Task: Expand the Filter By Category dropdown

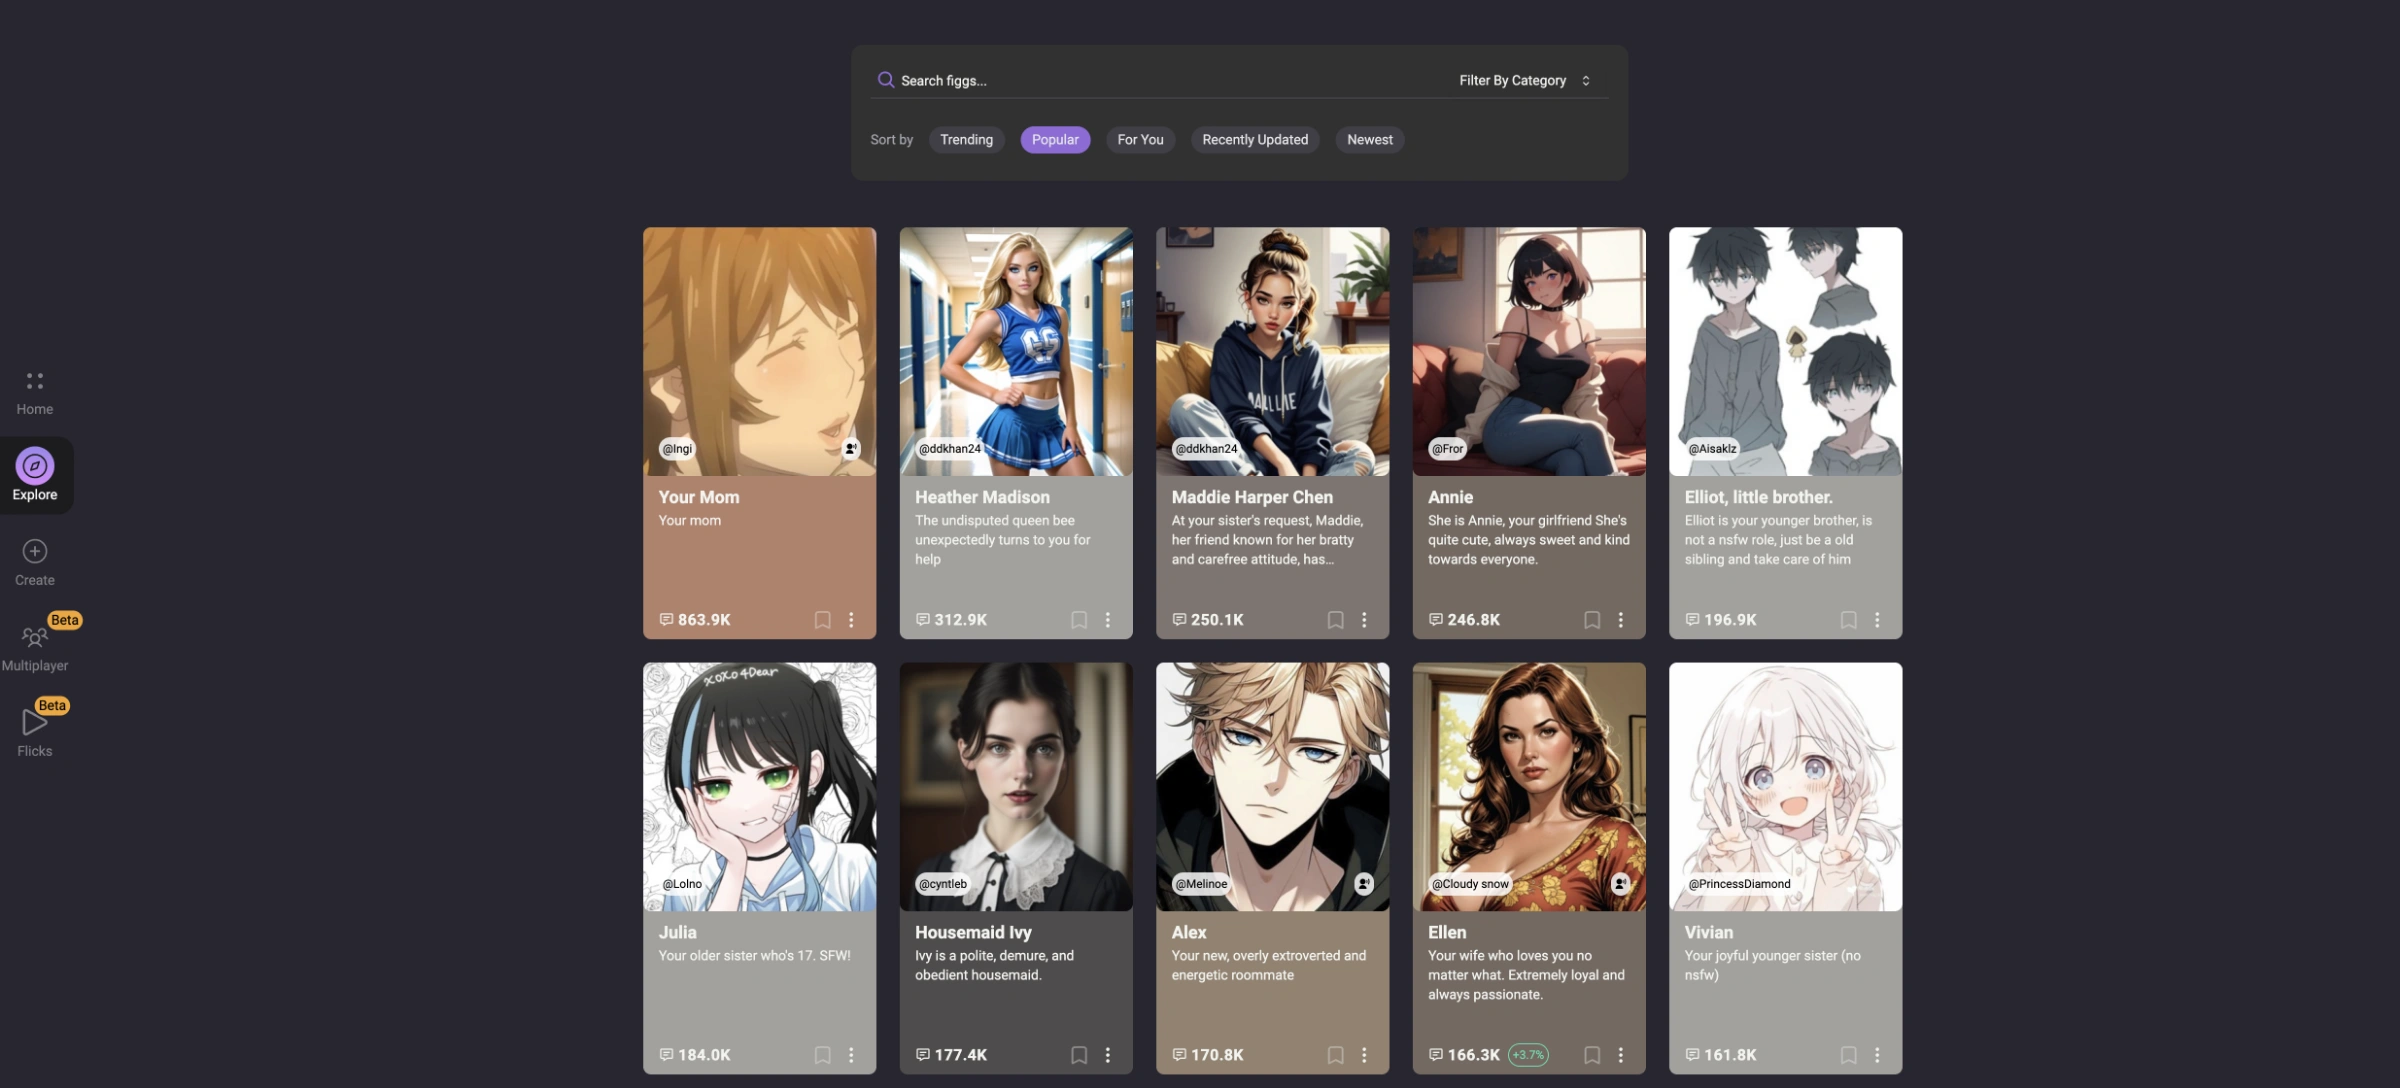Action: coord(1524,80)
